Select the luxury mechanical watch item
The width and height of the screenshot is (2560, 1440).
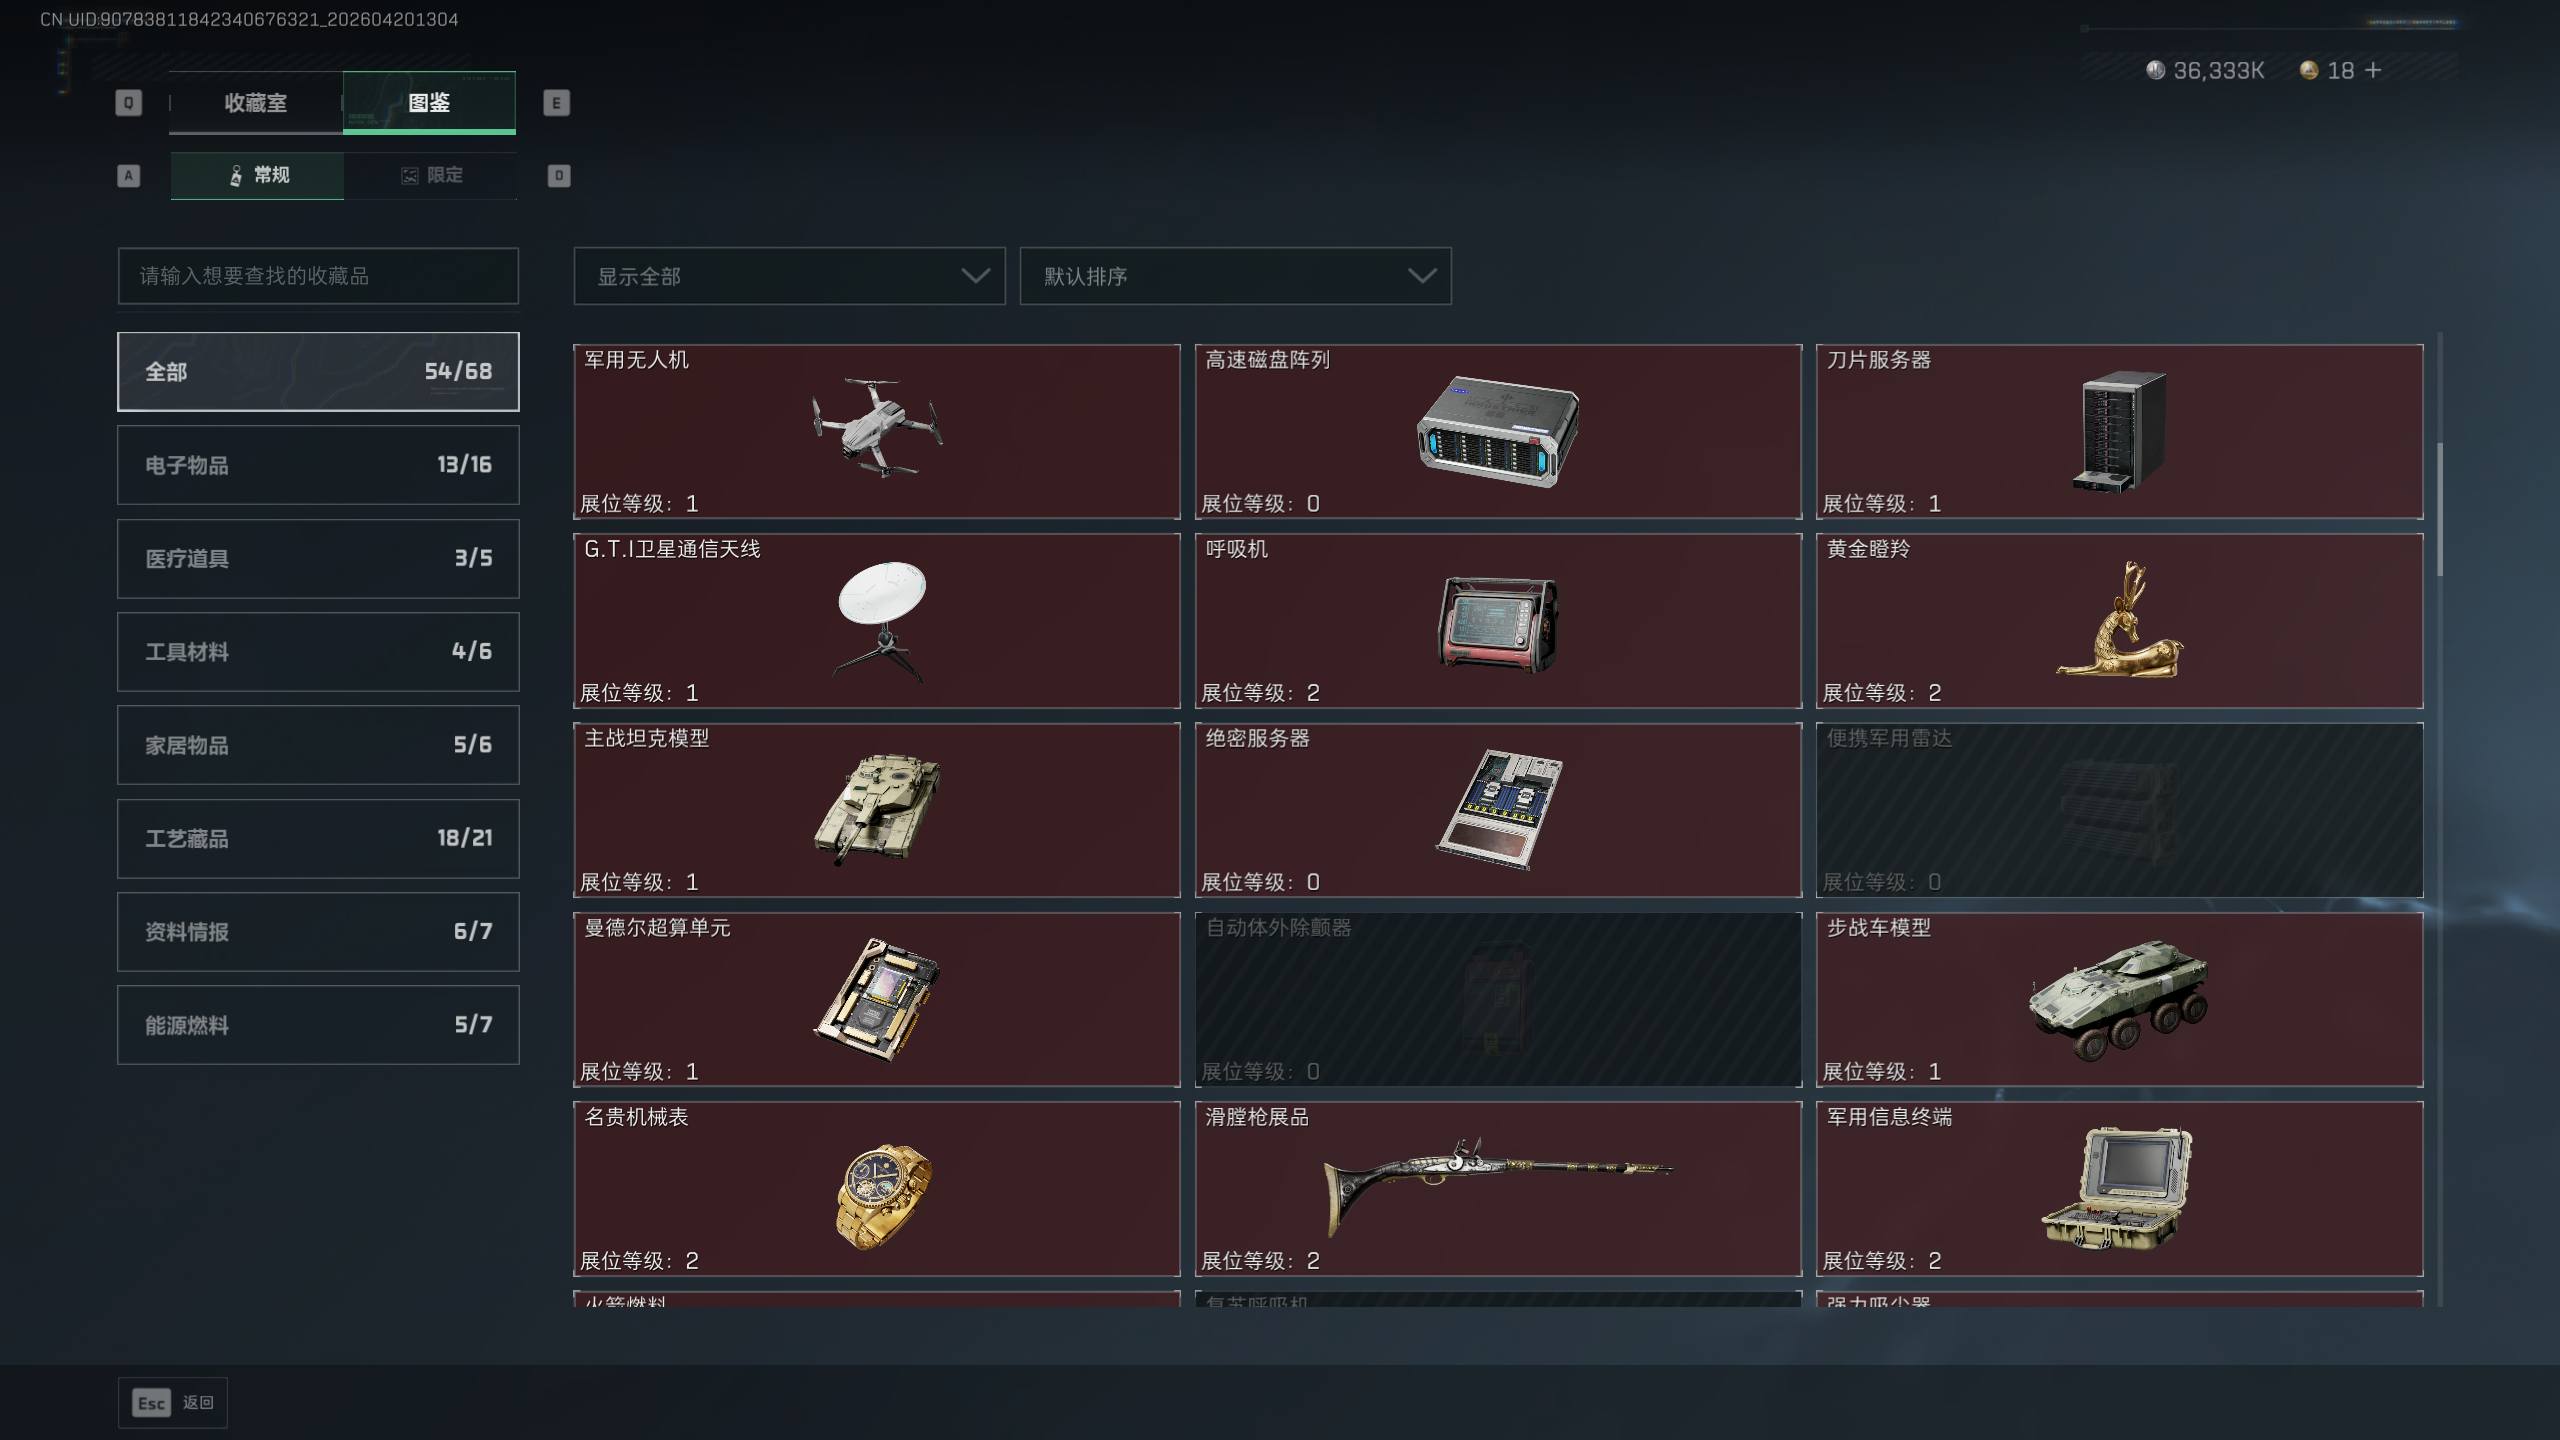(876, 1189)
